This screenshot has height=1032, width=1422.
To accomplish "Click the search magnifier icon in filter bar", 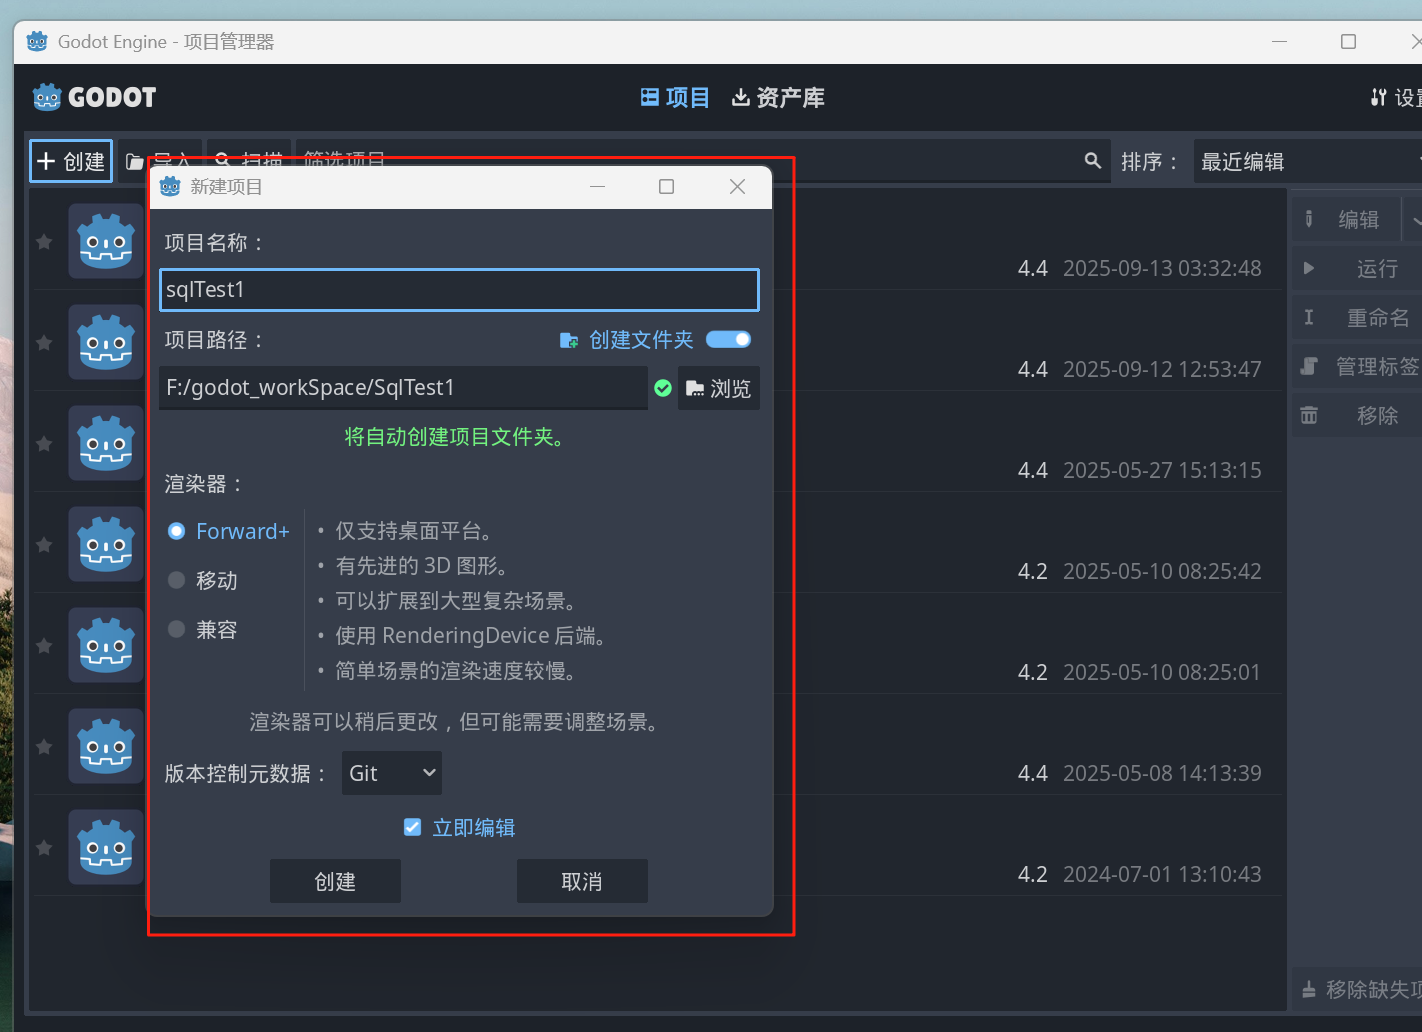I will [x=1093, y=161].
